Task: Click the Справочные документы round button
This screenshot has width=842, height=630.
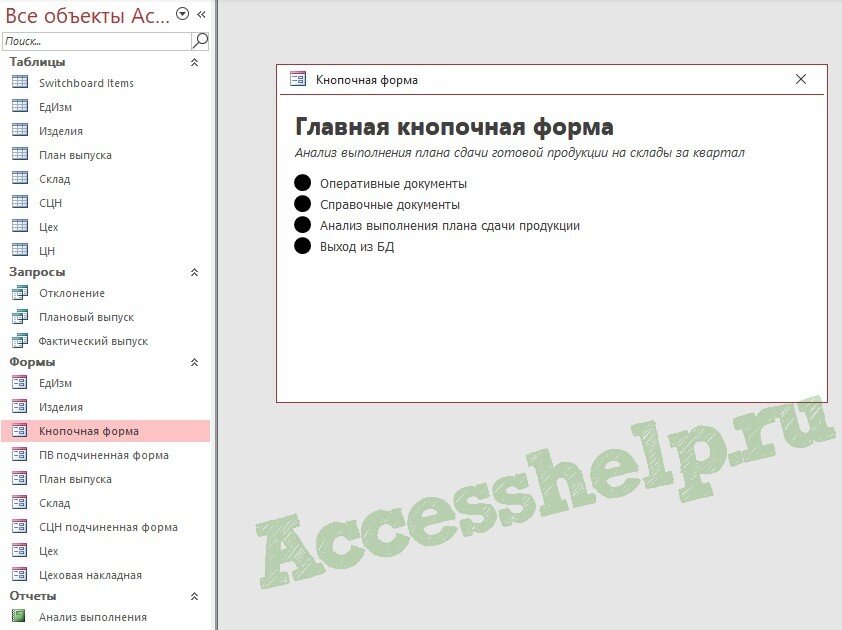Action: point(302,204)
